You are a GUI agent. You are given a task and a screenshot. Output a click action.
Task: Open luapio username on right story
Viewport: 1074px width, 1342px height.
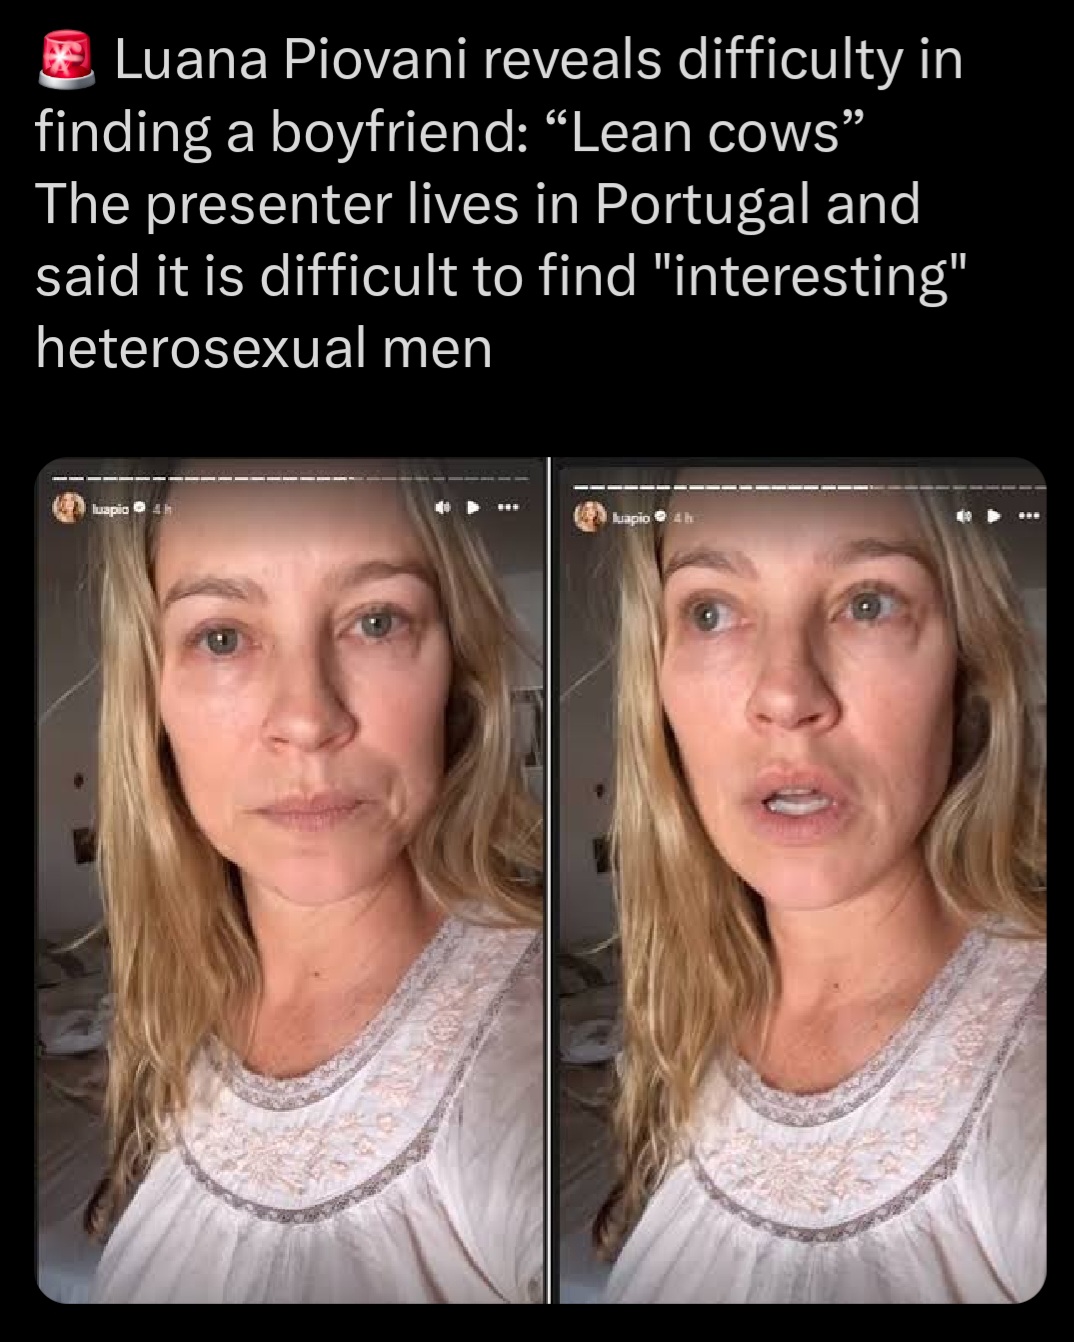(632, 518)
